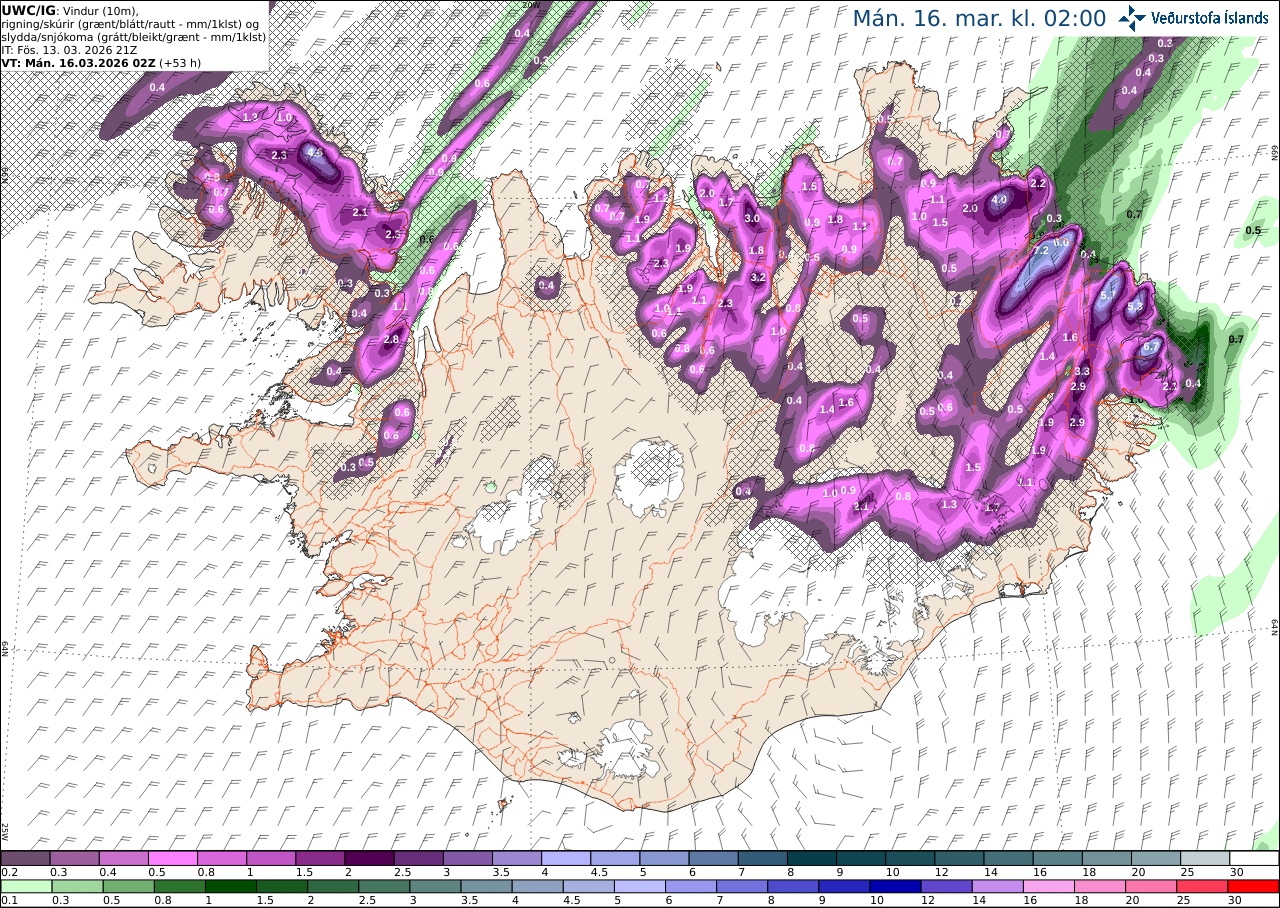Select the upper scale light blue 4 swatch
This screenshot has width=1280, height=908.
click(566, 858)
